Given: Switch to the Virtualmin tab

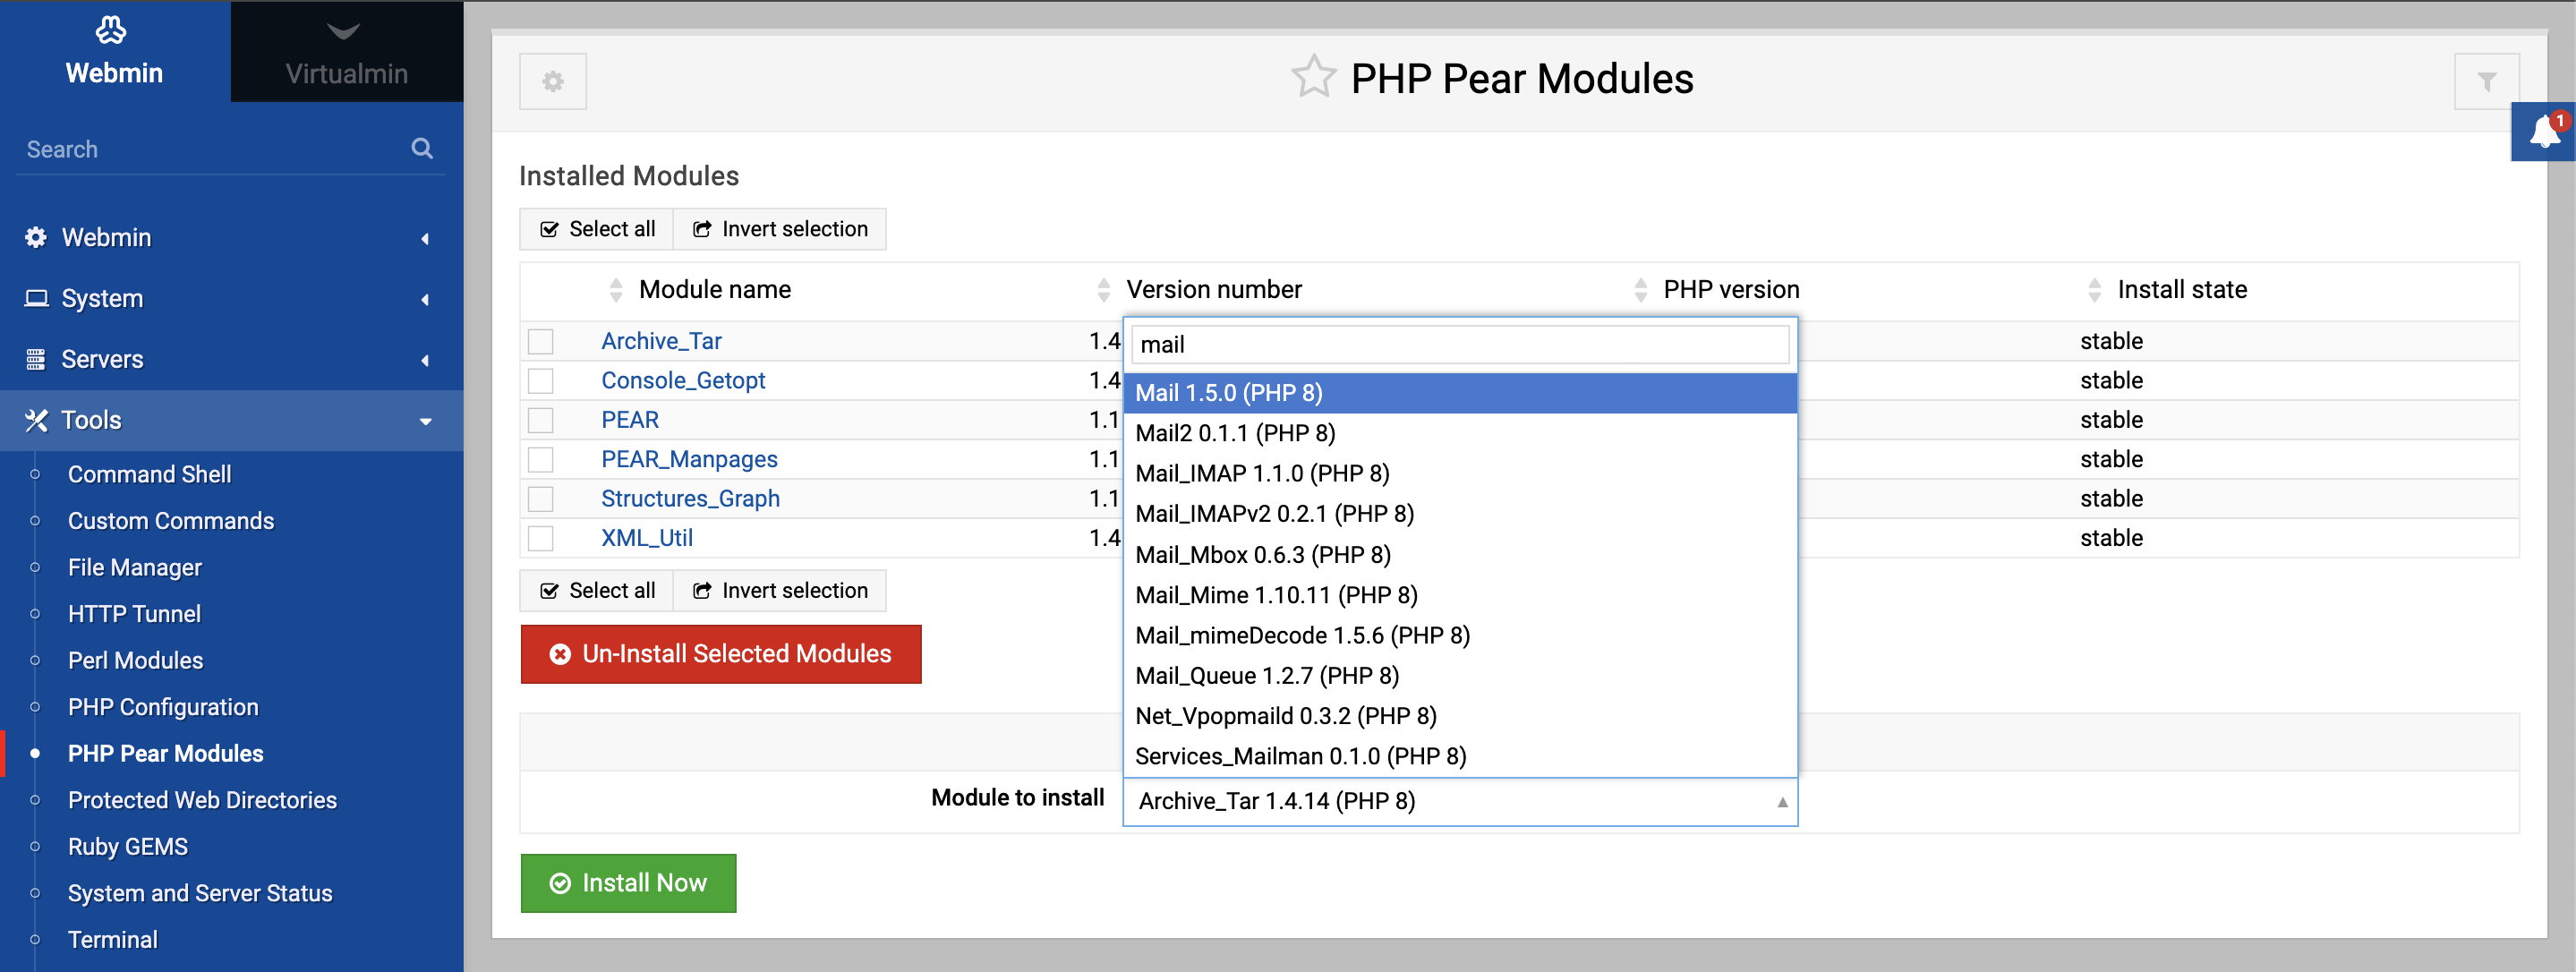Looking at the screenshot, I should (x=347, y=51).
